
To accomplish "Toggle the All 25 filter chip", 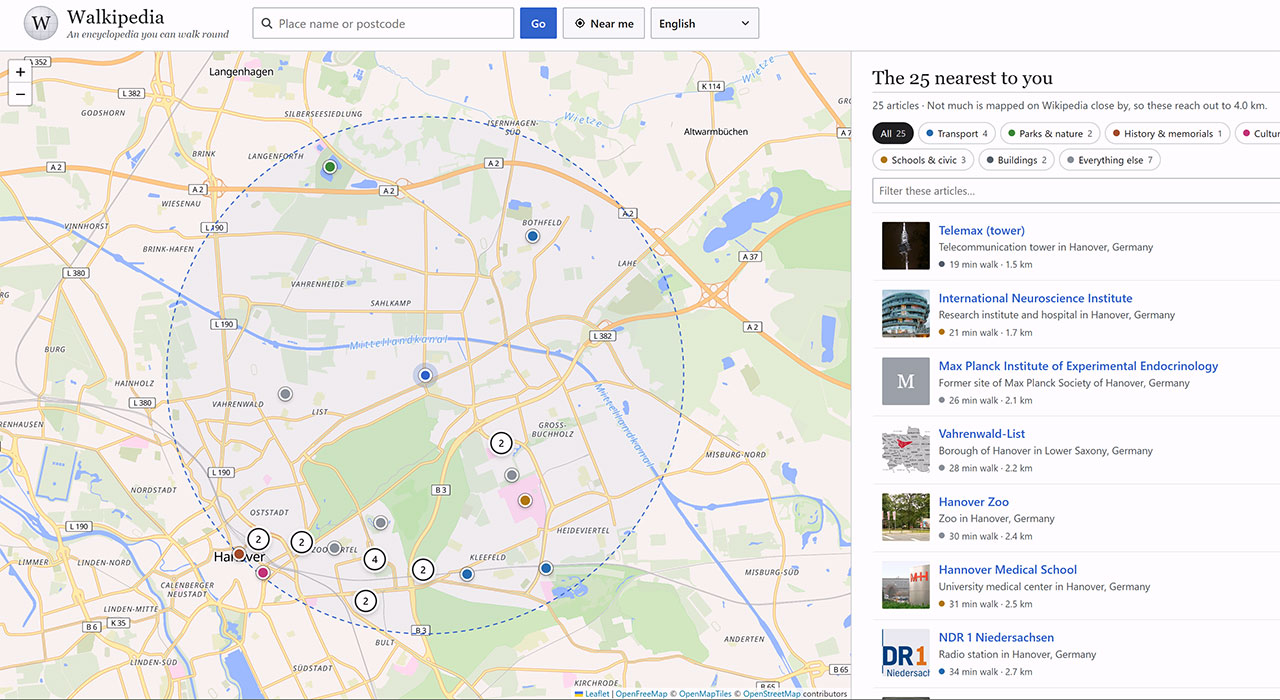I will click(893, 134).
